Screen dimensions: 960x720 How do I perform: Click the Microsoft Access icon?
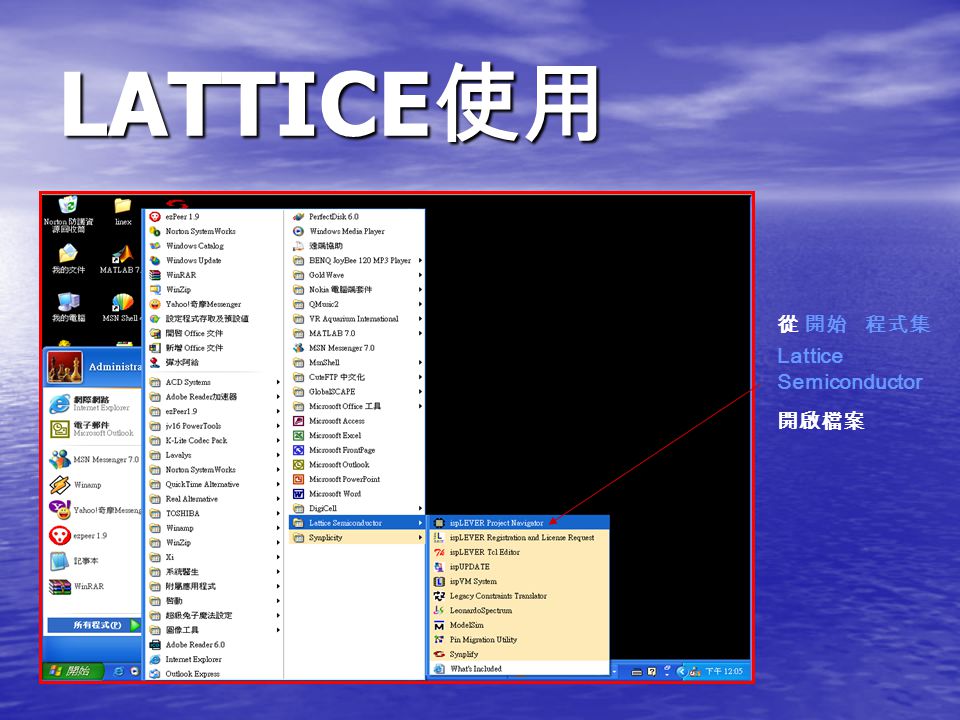click(x=298, y=421)
